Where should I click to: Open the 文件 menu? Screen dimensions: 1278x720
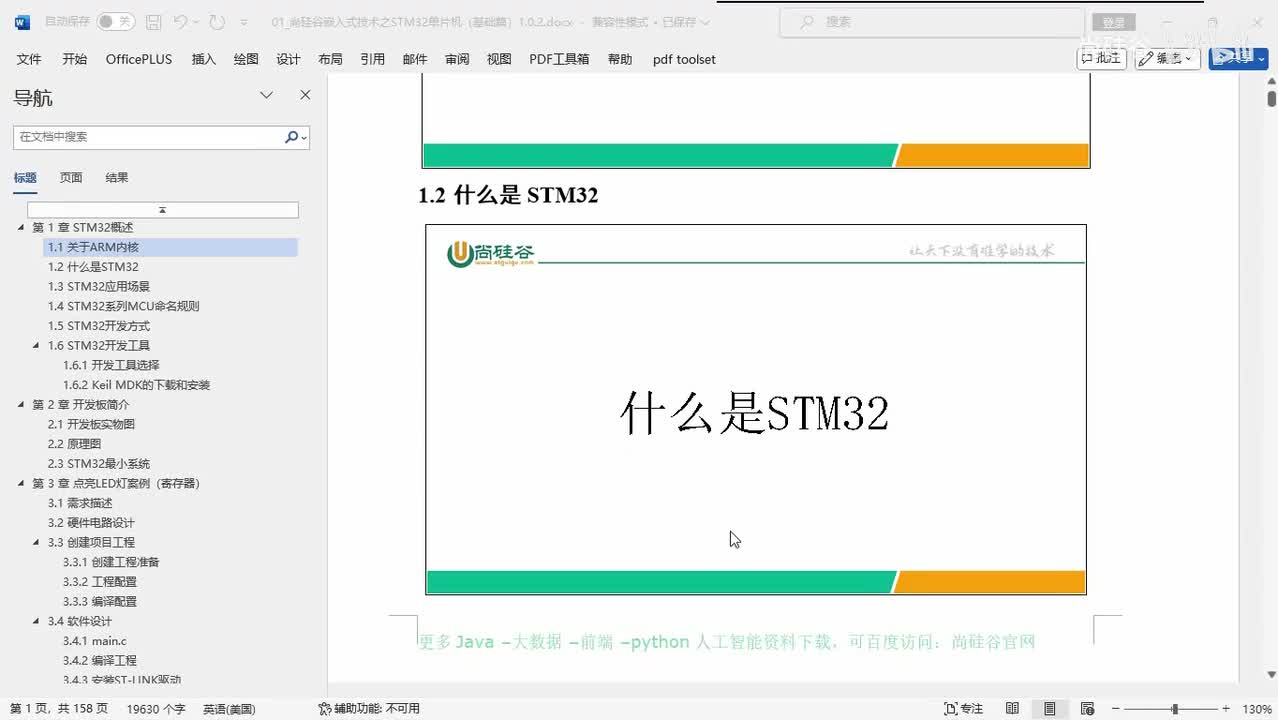click(29, 59)
